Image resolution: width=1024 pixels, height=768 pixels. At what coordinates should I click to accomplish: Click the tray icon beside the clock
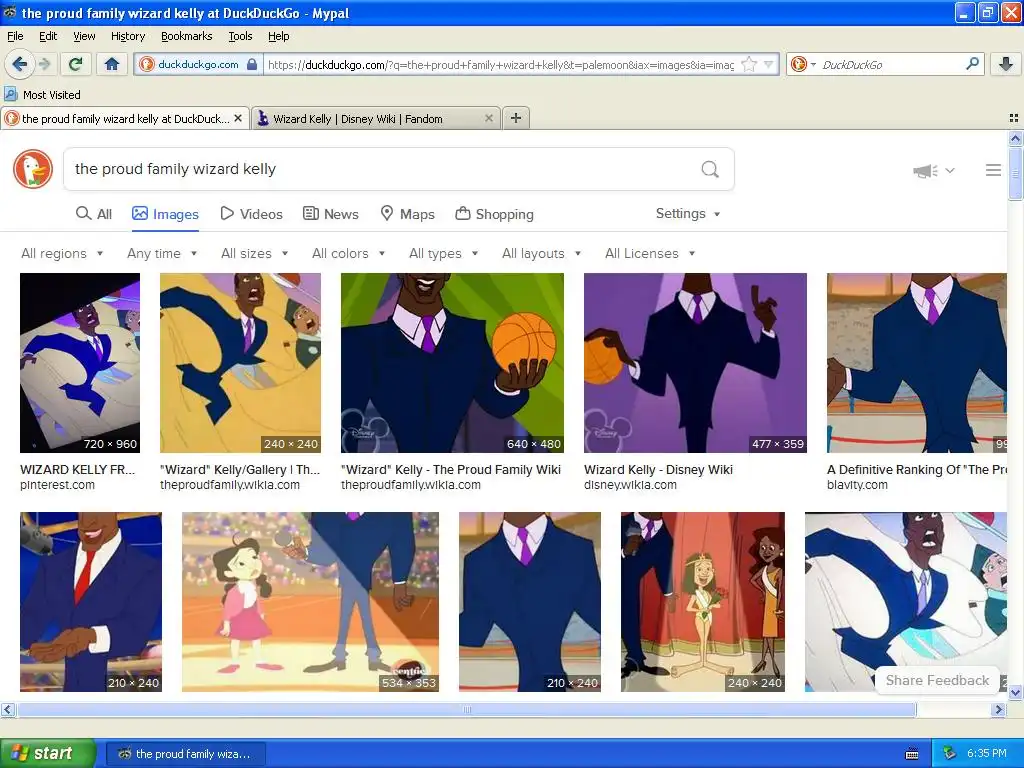[950, 754]
